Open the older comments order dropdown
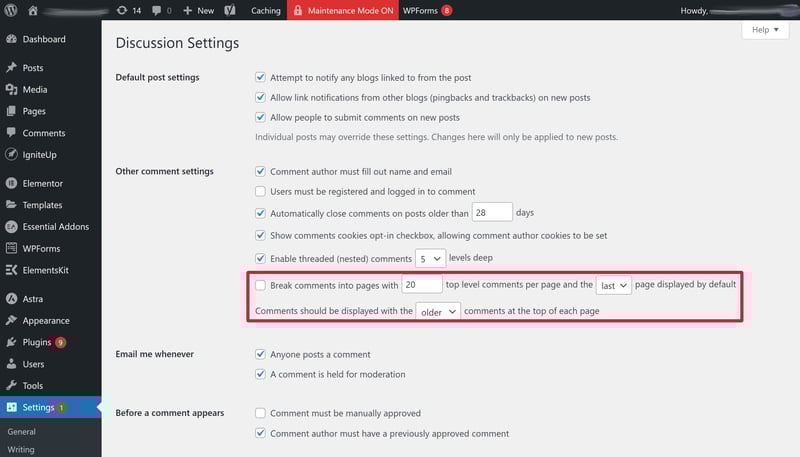 click(438, 312)
